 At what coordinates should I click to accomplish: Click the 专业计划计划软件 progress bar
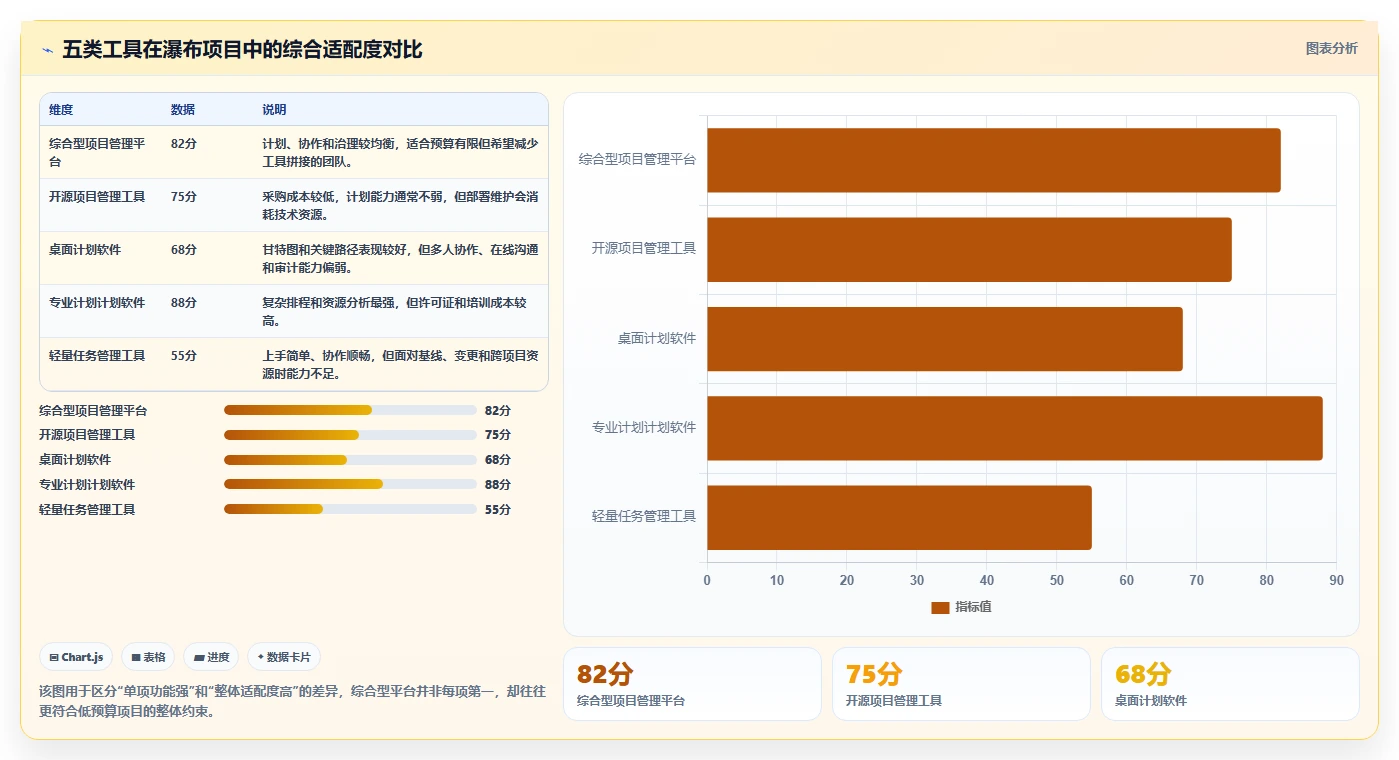tap(350, 484)
